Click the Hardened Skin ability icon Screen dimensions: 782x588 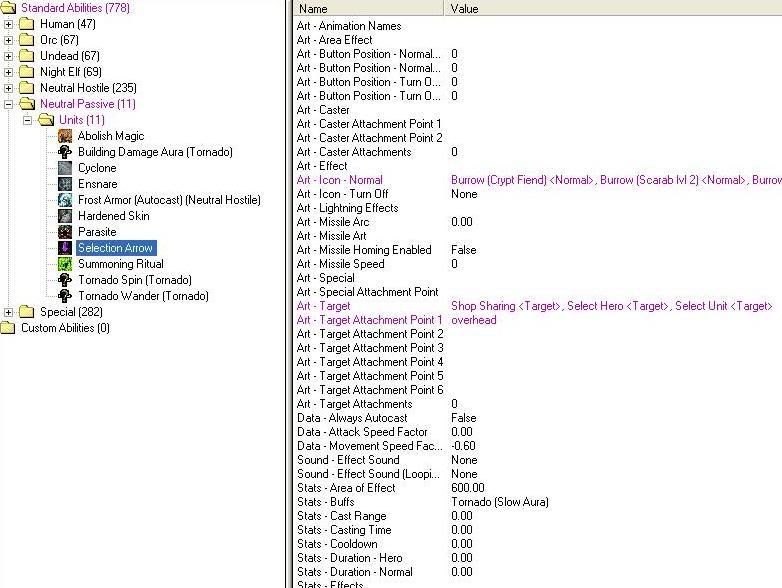tap(65, 216)
